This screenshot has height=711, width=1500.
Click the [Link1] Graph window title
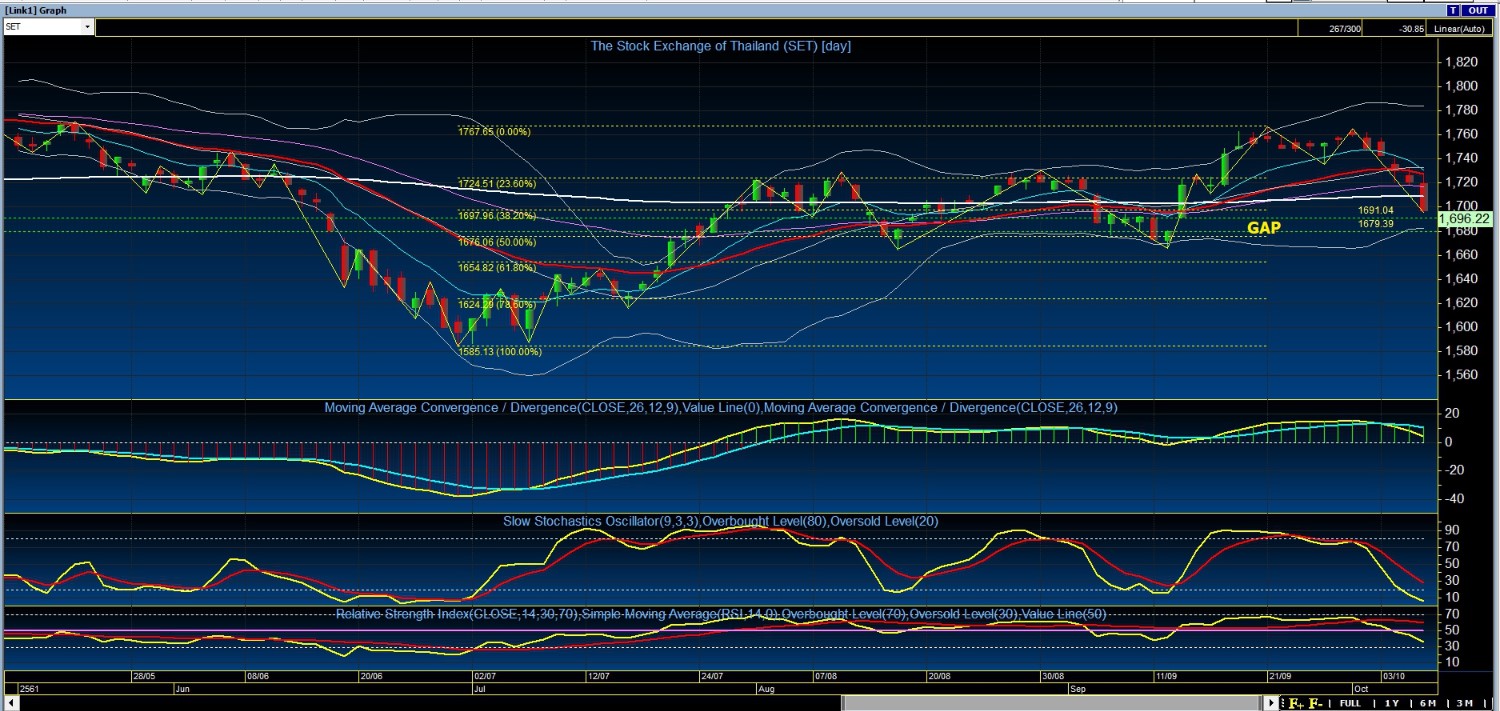pos(36,10)
